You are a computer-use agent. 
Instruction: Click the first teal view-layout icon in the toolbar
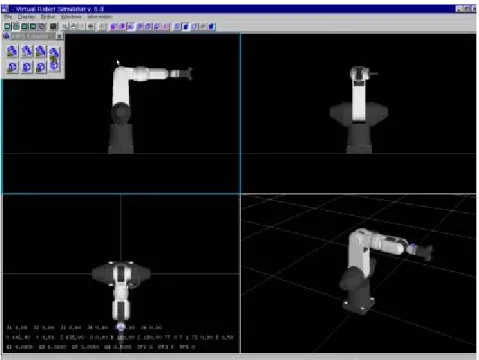[7, 26]
